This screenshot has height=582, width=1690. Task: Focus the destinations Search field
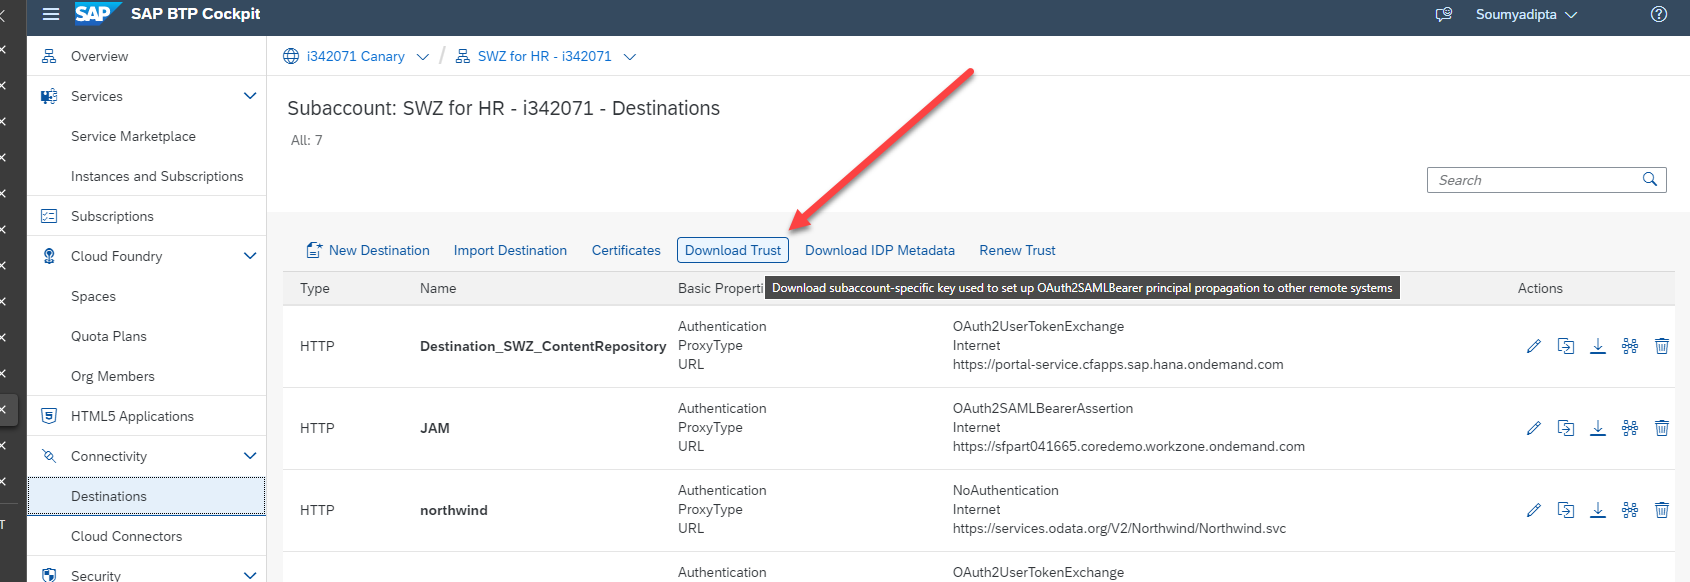coord(1546,180)
